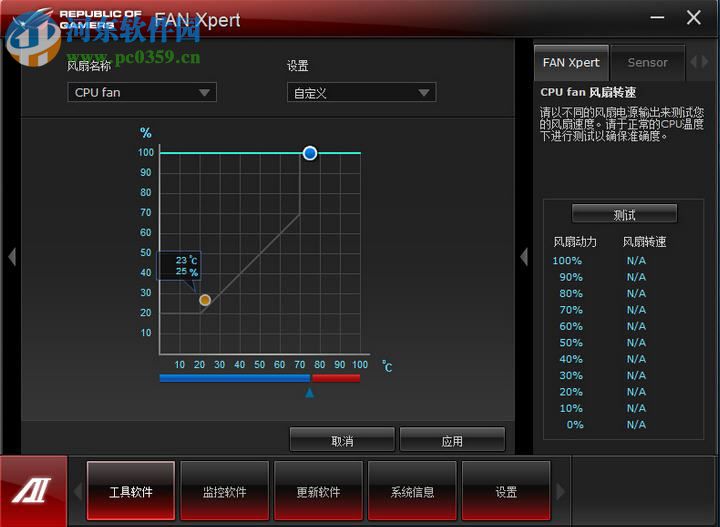Open the 自定义 settings dropdown
The width and height of the screenshot is (720, 527).
(x=361, y=93)
